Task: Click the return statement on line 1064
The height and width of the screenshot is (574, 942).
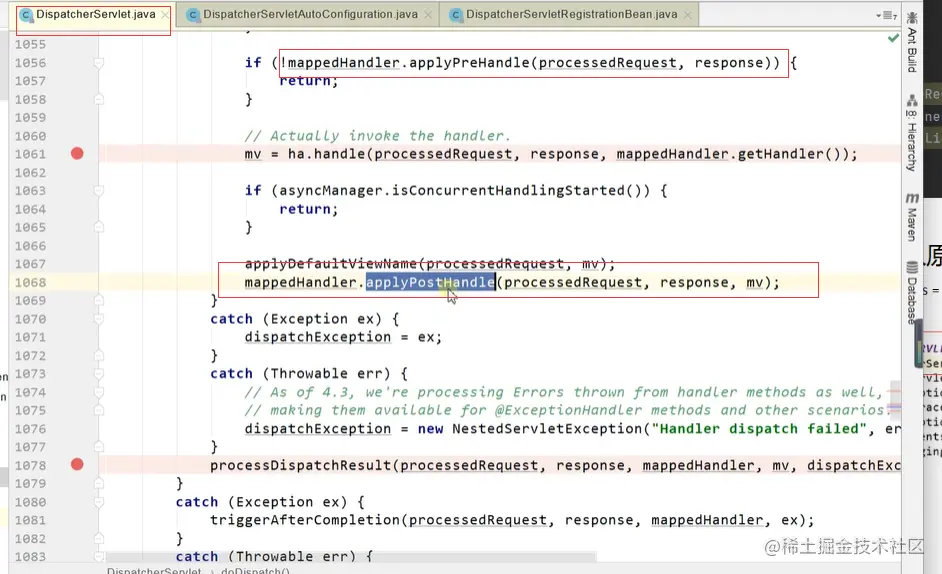Action: coord(309,210)
